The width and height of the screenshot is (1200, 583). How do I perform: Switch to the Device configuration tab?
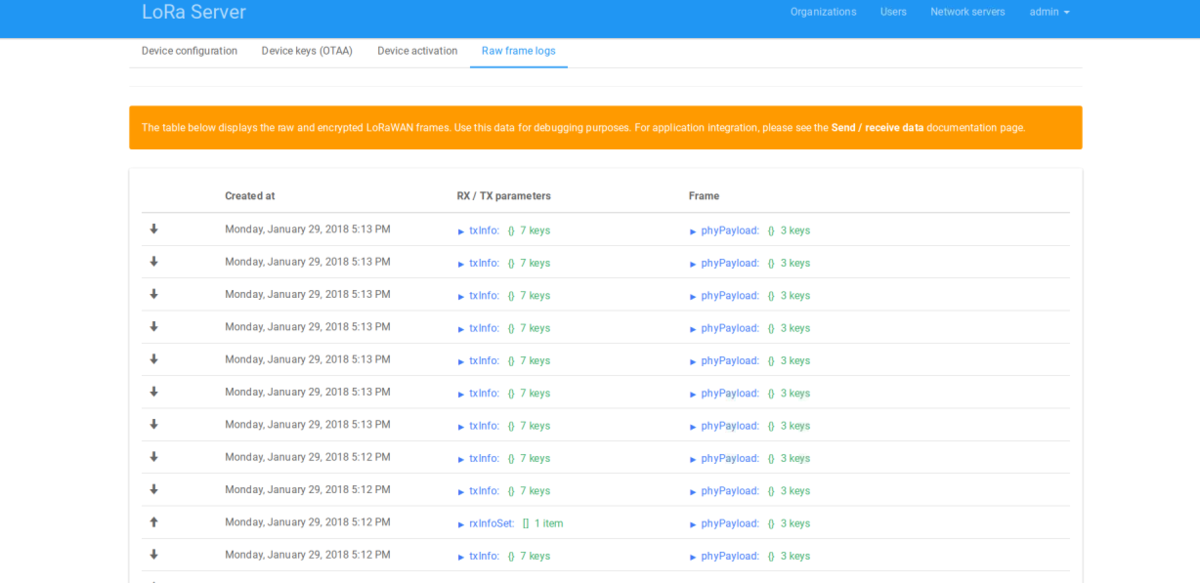(189, 51)
